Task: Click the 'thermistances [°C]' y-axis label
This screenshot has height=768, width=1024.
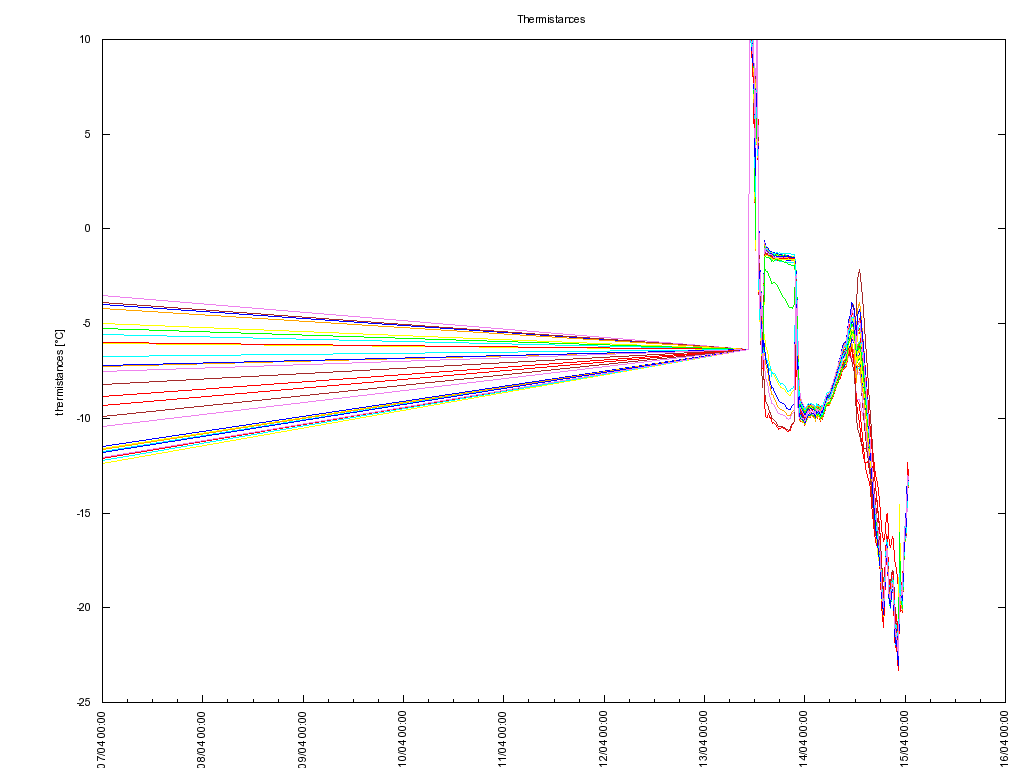Action: pyautogui.click(x=59, y=371)
